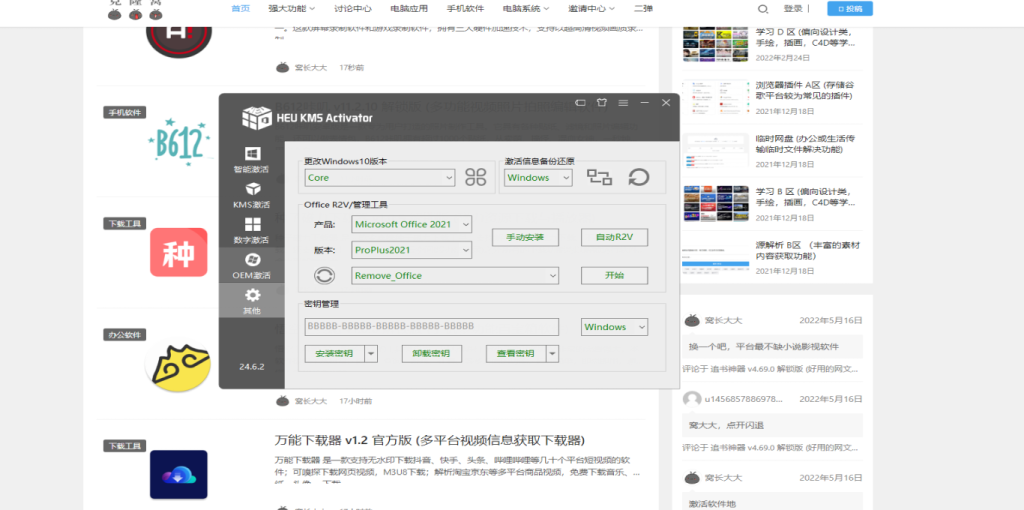Click the 开始 button
The image size is (1024, 510).
pyautogui.click(x=615, y=276)
